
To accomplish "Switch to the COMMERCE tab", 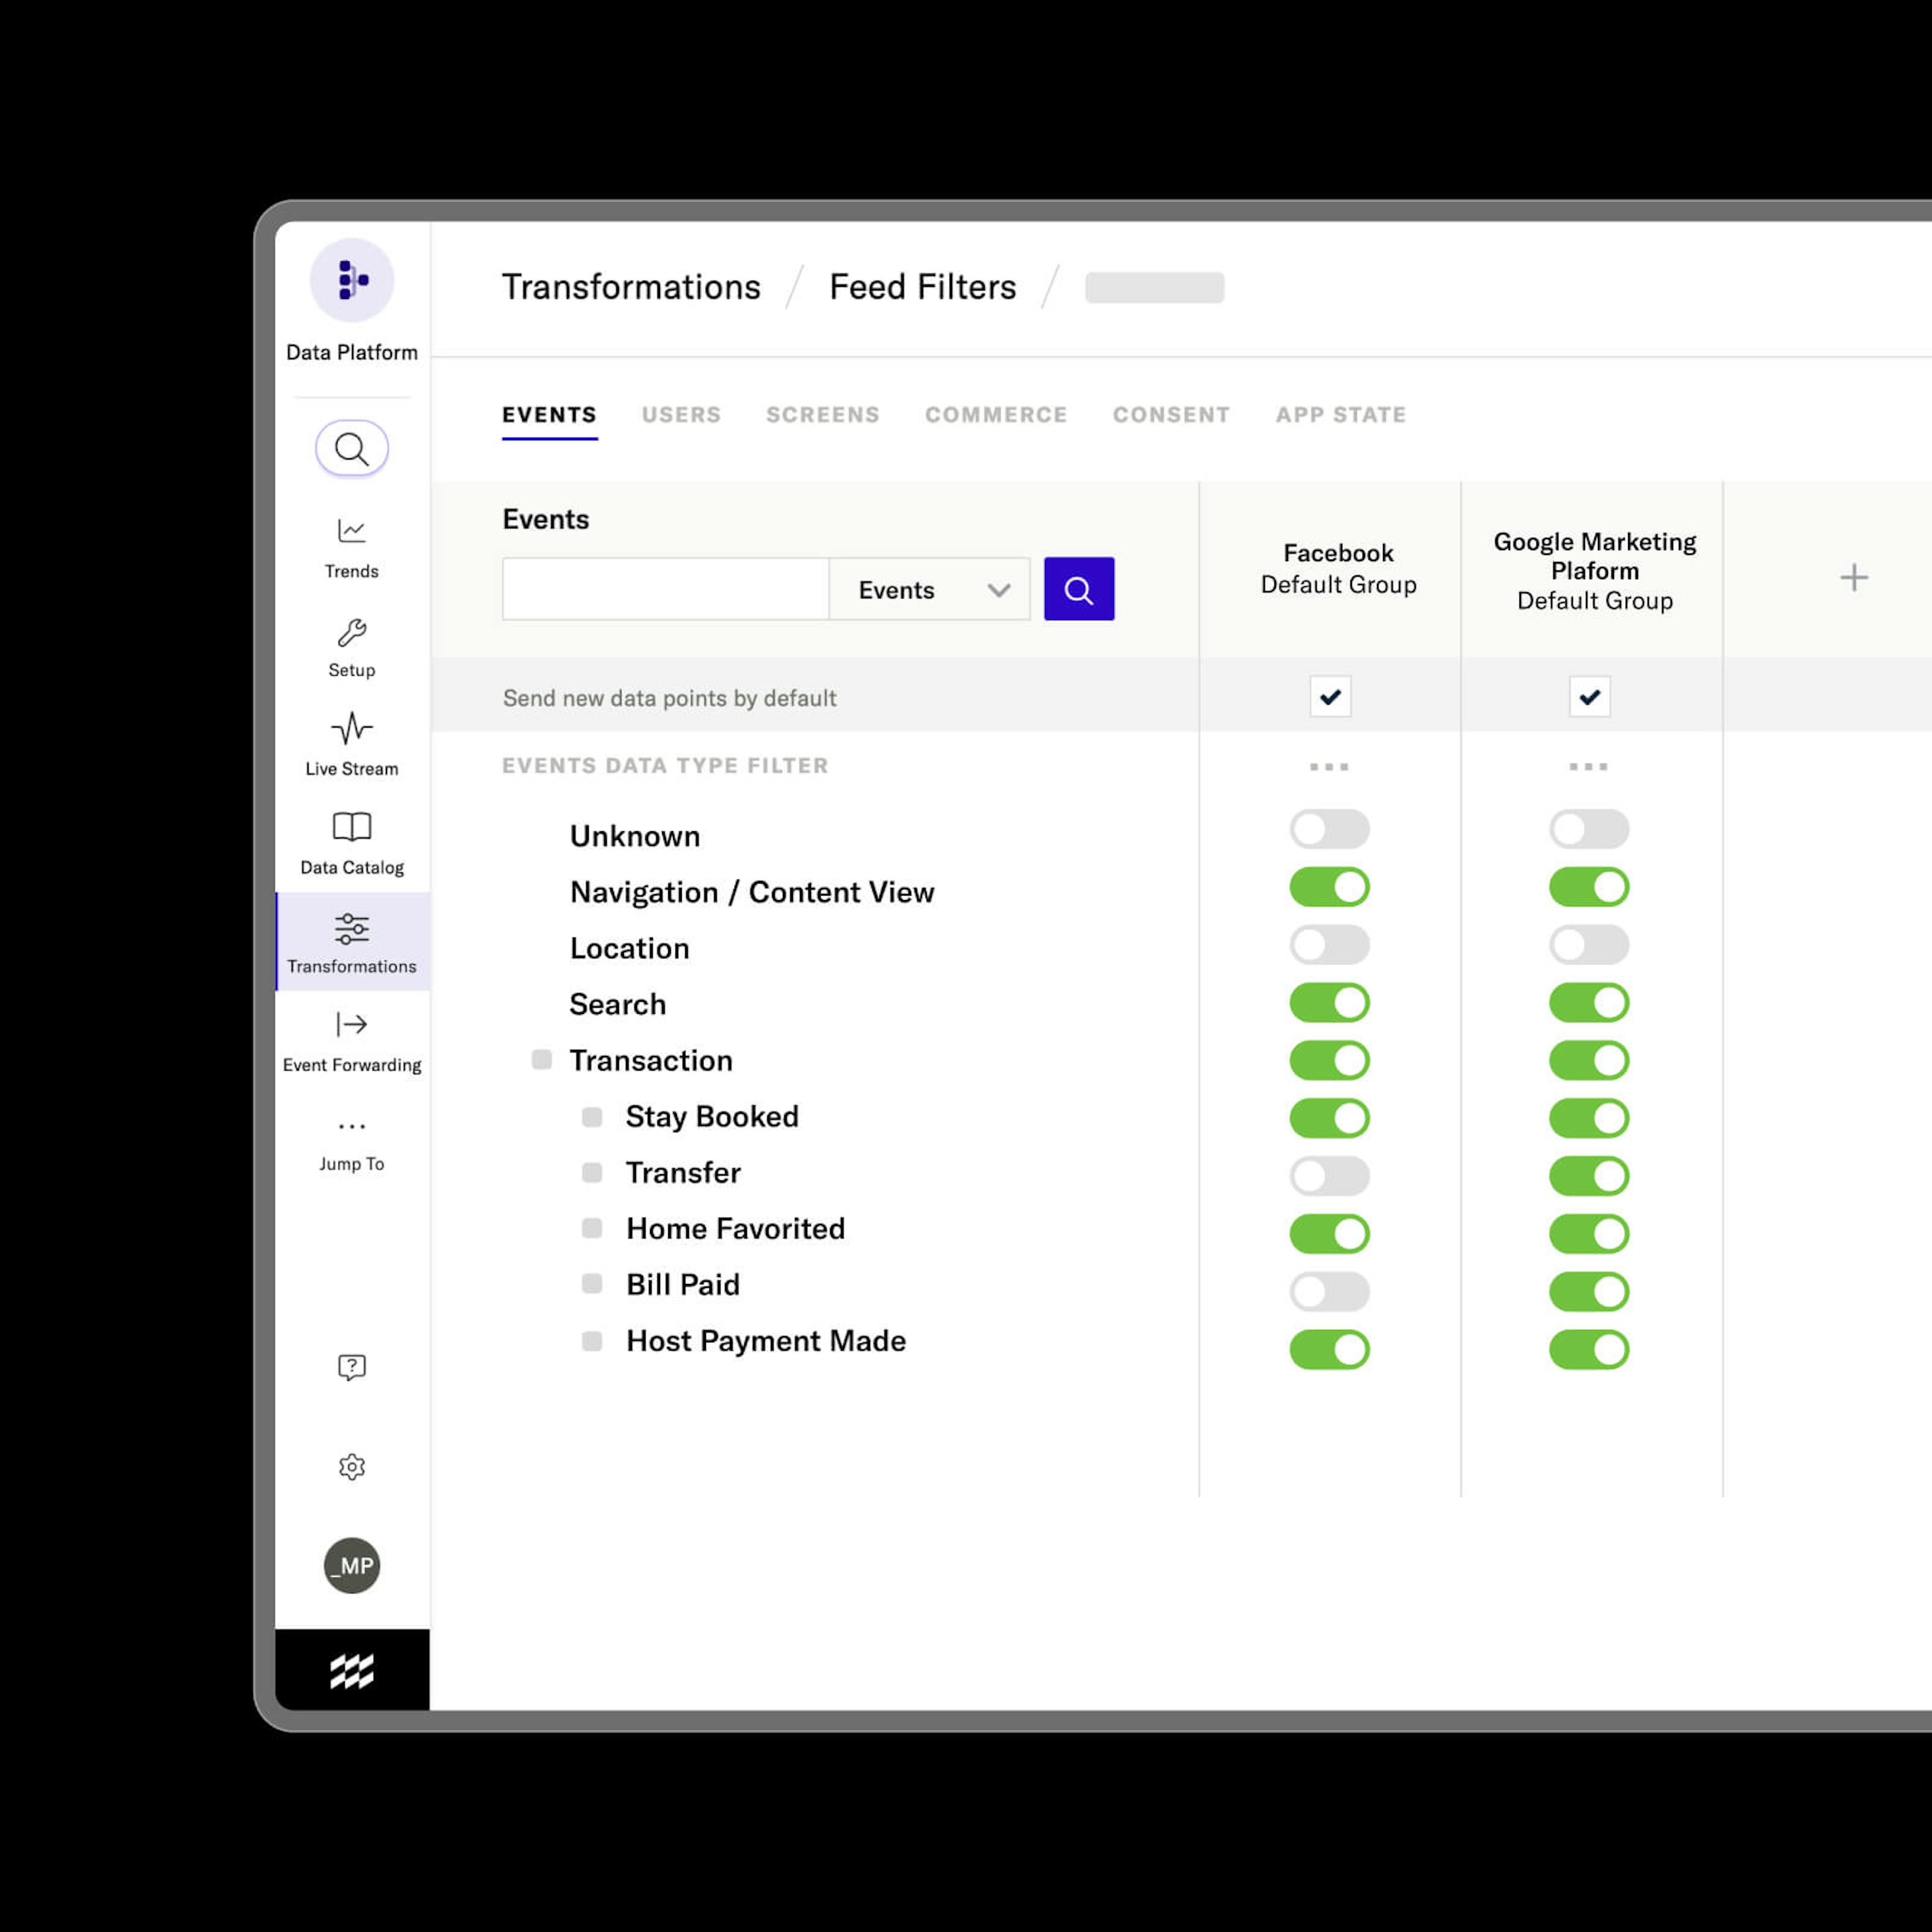I will (996, 414).
